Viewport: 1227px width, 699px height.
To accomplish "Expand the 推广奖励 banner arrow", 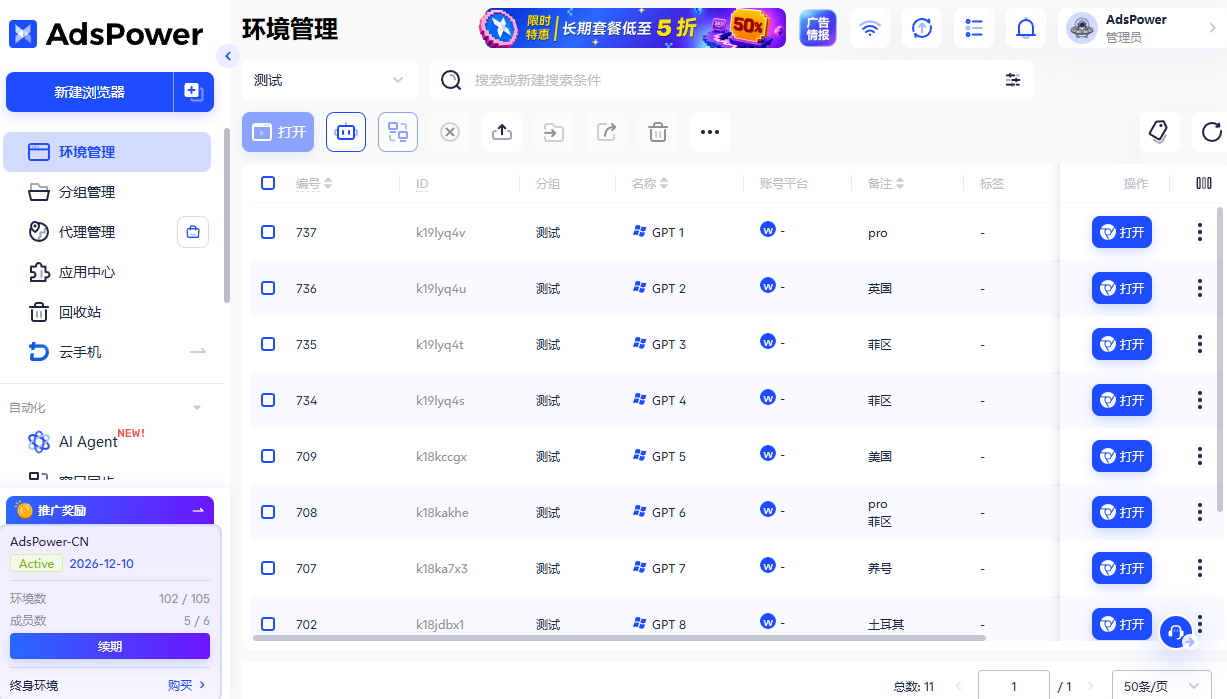I will click(198, 510).
